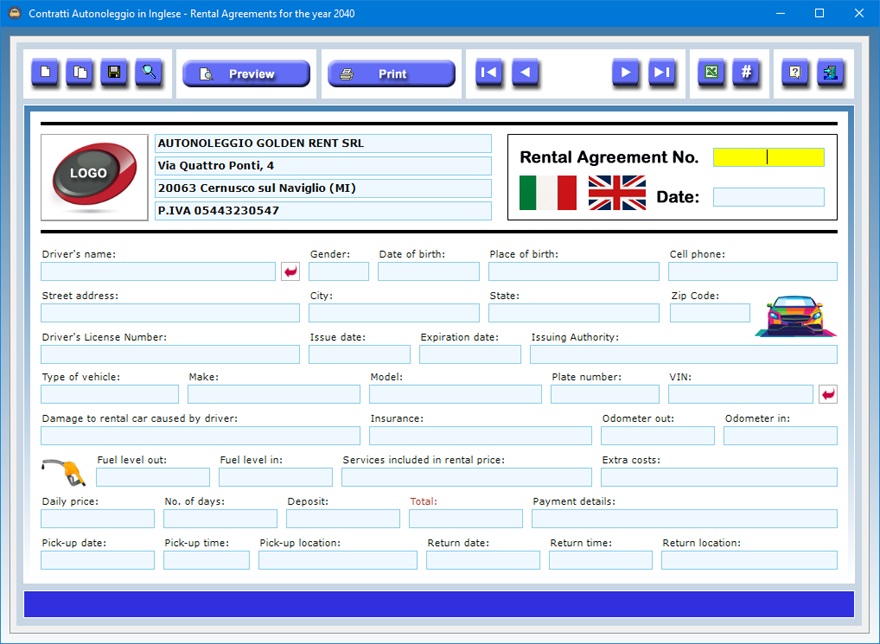Select the Italian flag language
This screenshot has width=880, height=644.
point(548,193)
